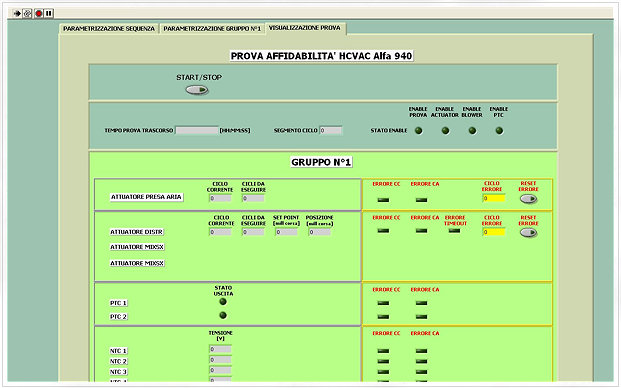Click yellow CICLO ERRORE field for ATTUATORE DISTR
621x388 pixels.
(494, 232)
